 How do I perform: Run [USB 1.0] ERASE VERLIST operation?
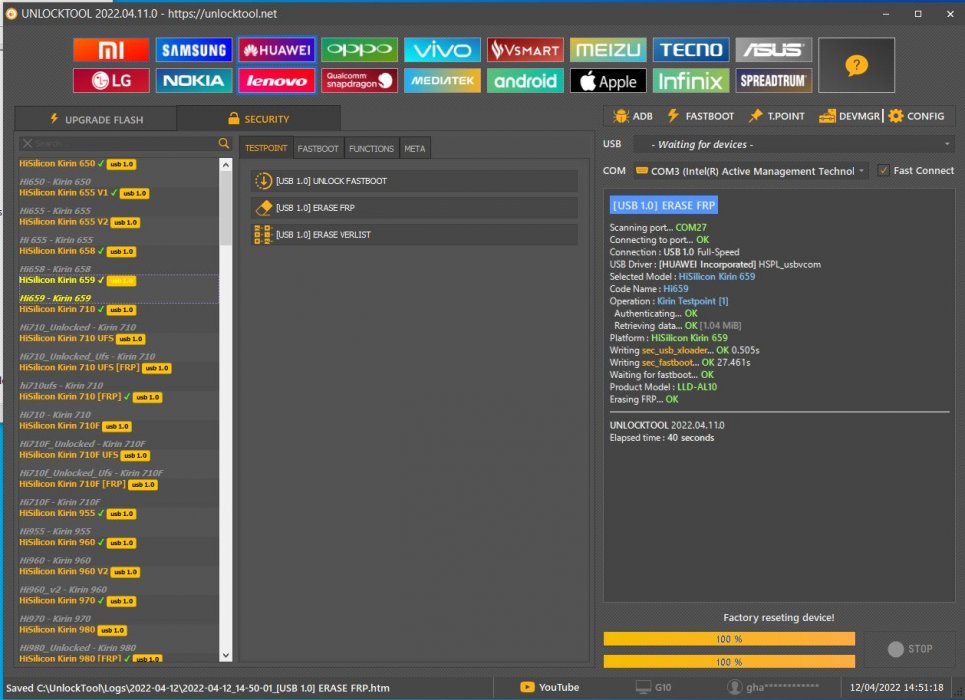[x=414, y=235]
